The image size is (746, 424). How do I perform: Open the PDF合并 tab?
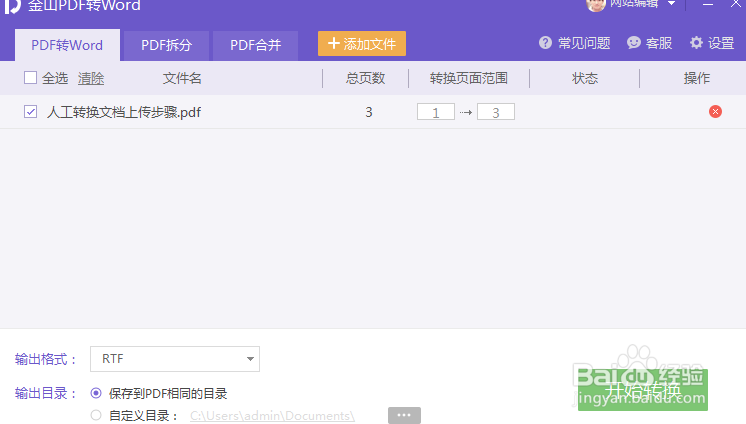pos(255,46)
